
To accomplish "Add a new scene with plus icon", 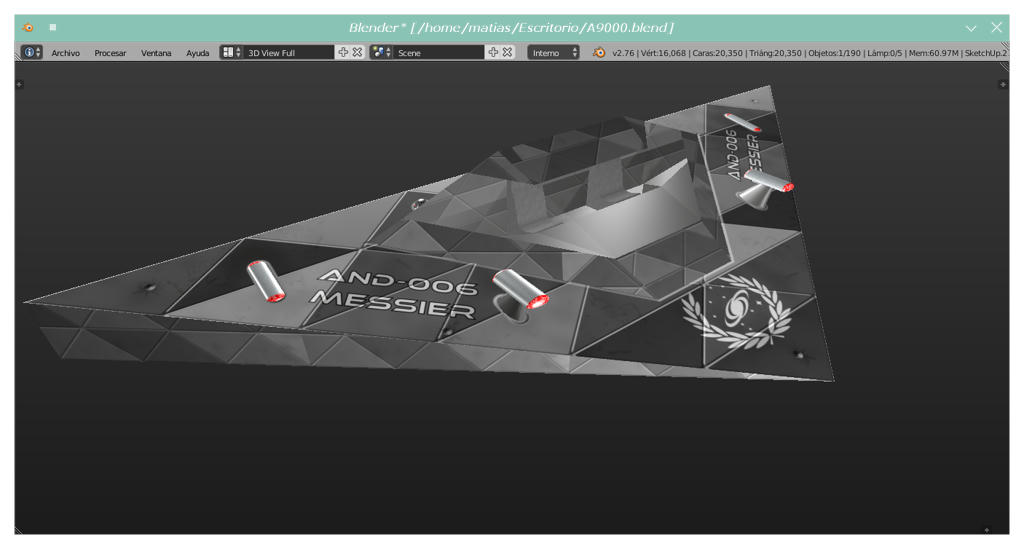I will coord(493,52).
